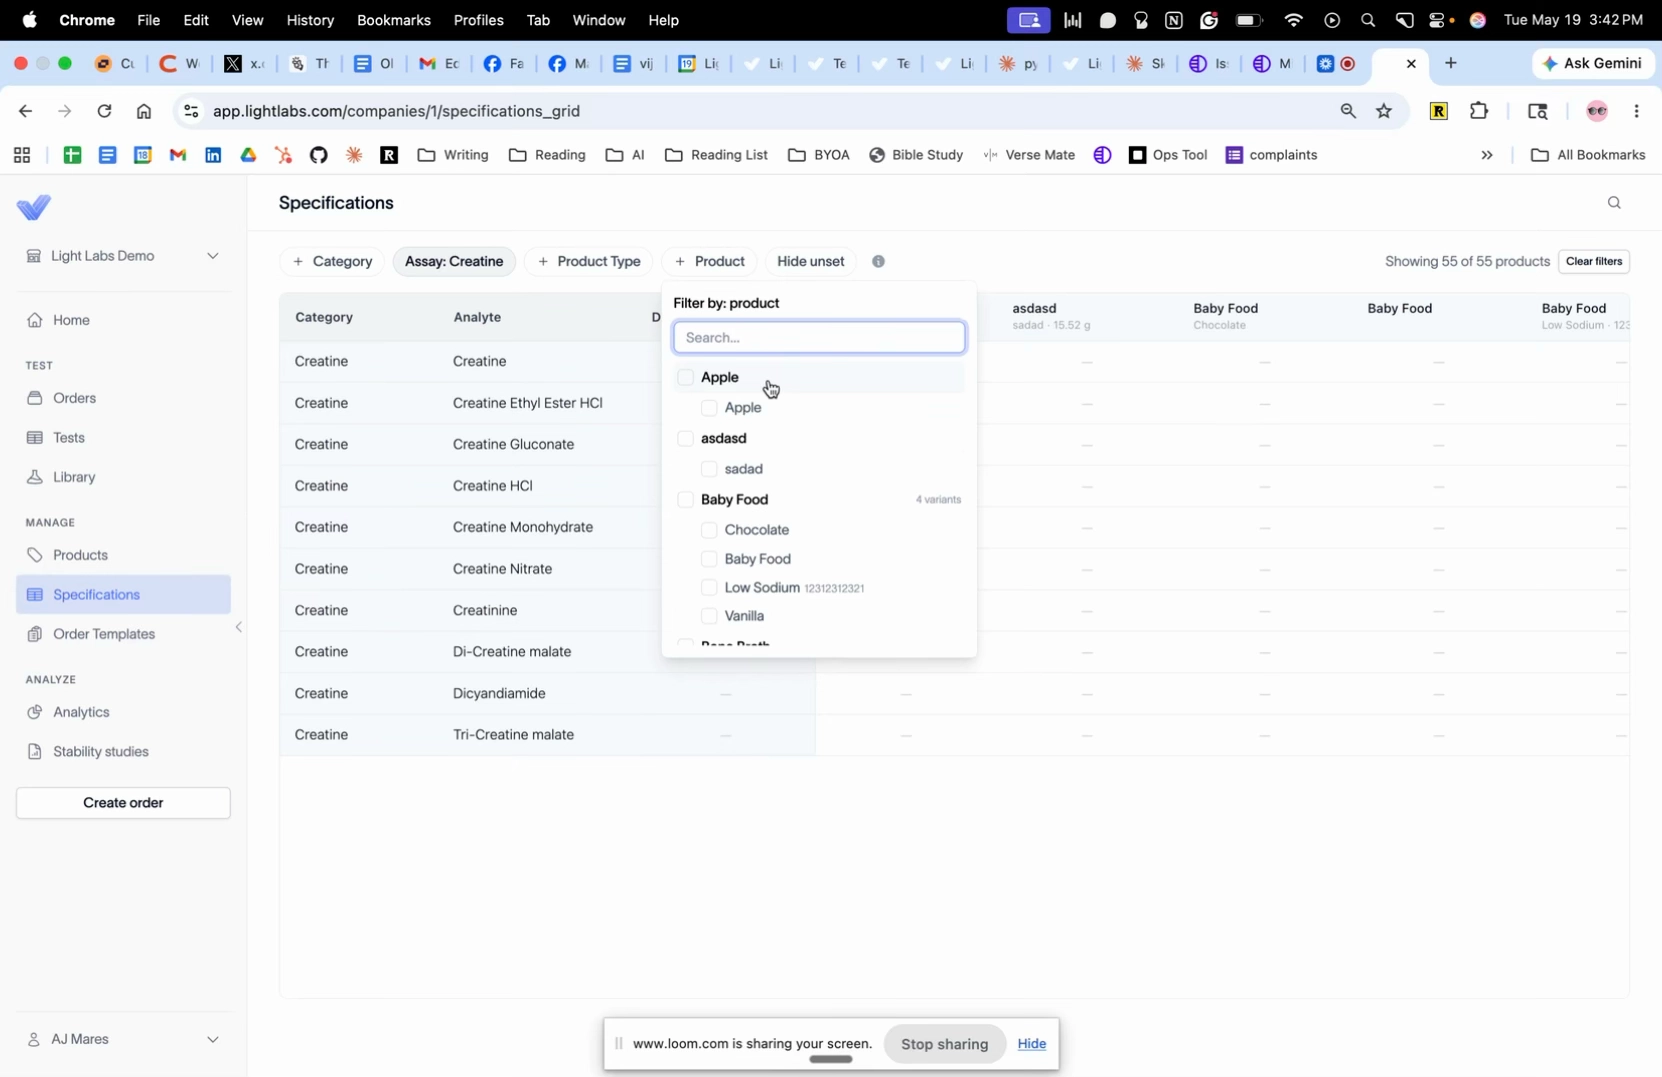Screen dimensions: 1662x1077
Task: Open the Product Type filter dropdown
Action: pyautogui.click(x=589, y=262)
